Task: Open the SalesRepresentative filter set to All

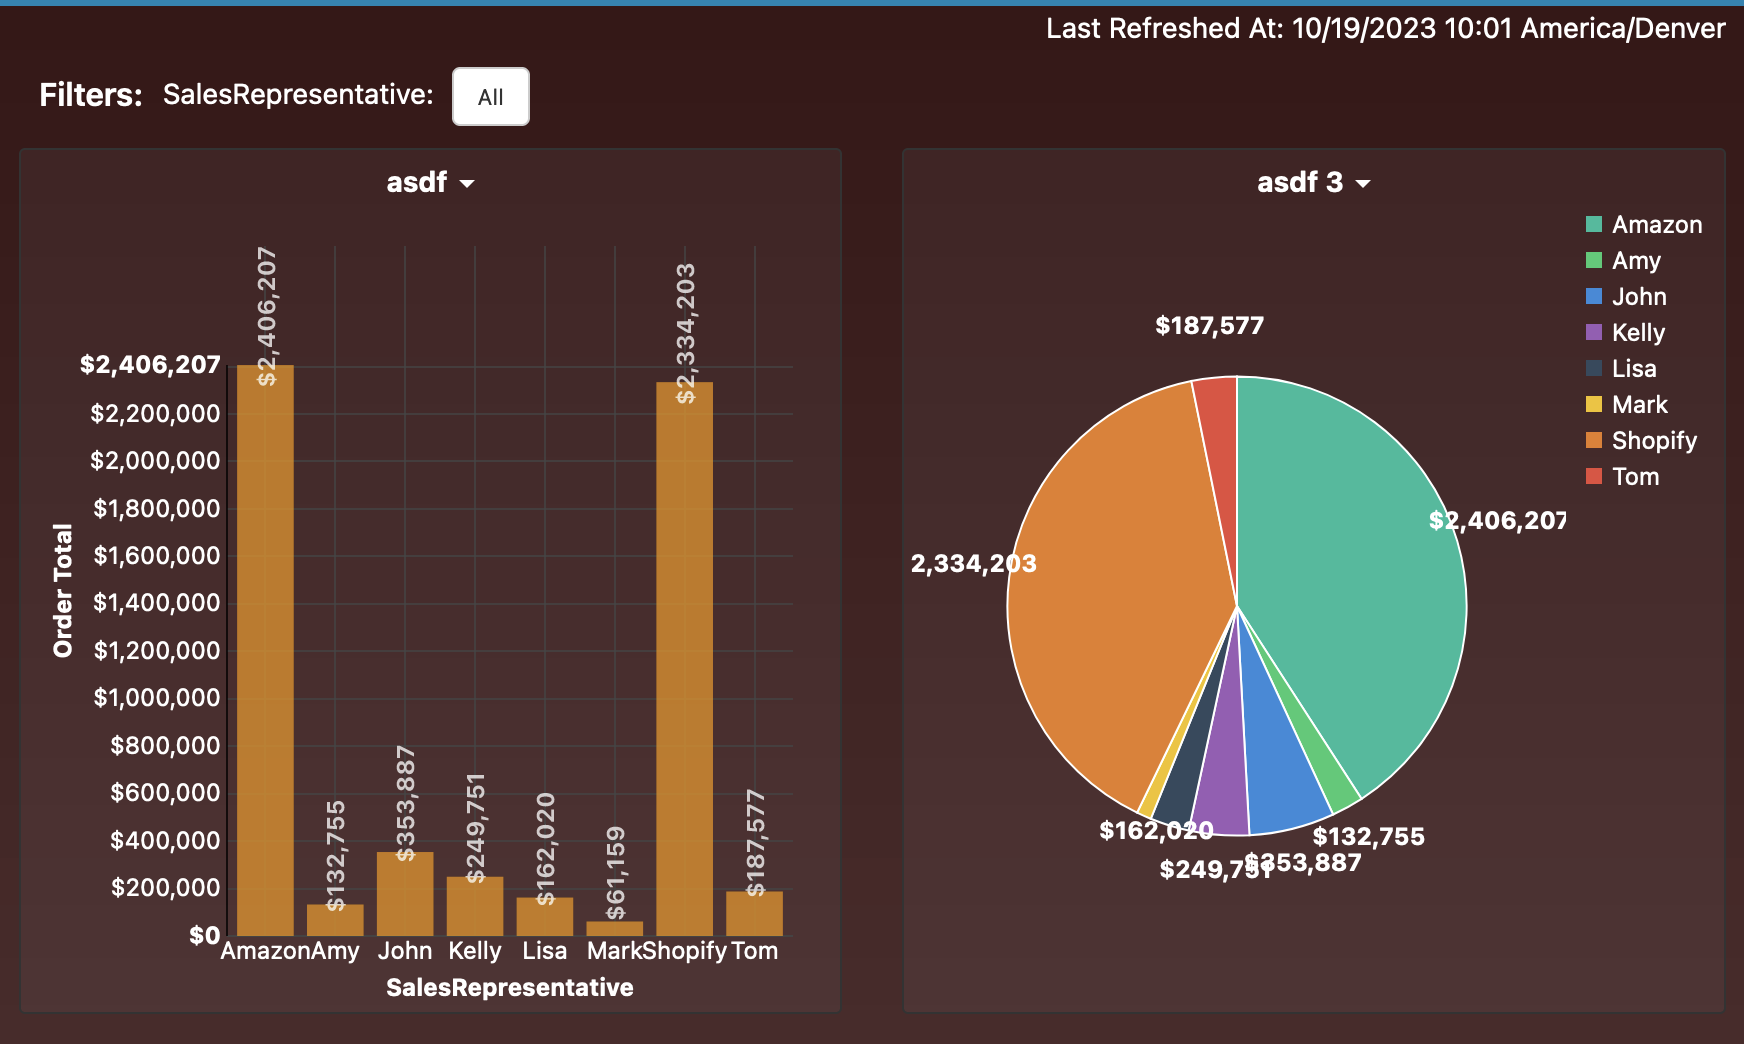Action: 491,96
